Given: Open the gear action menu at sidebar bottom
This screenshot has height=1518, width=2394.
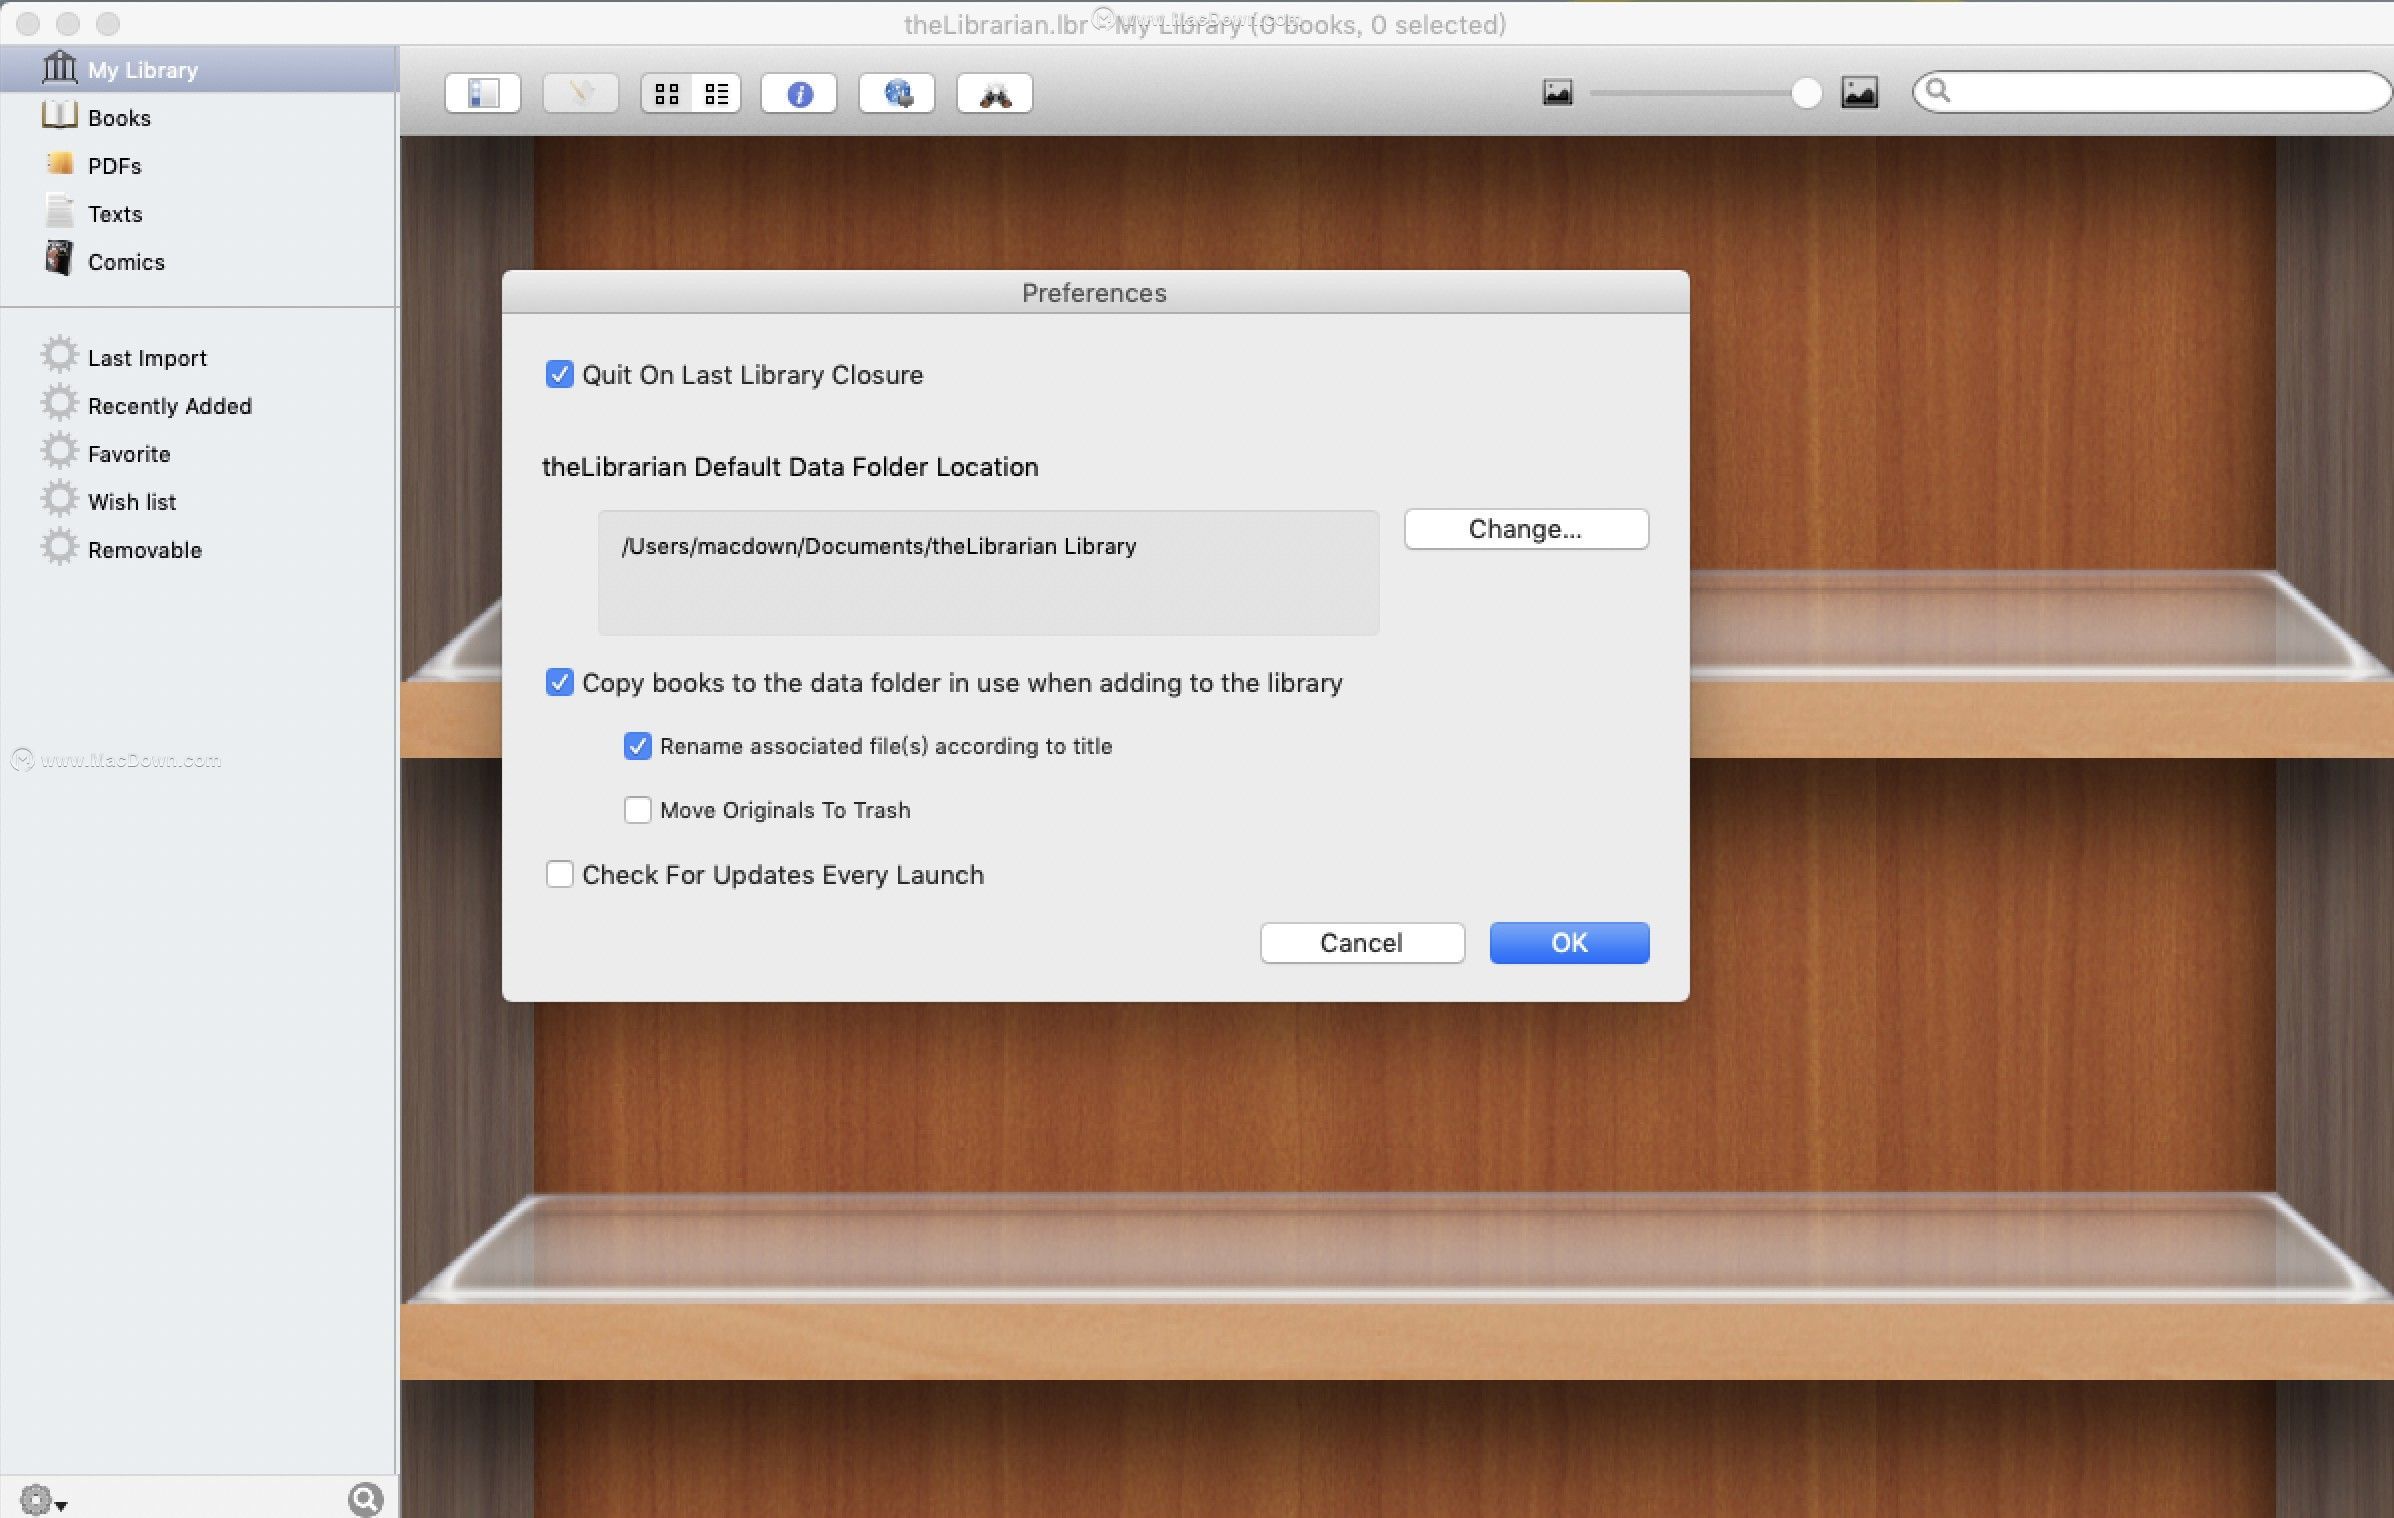Looking at the screenshot, I should [43, 1500].
